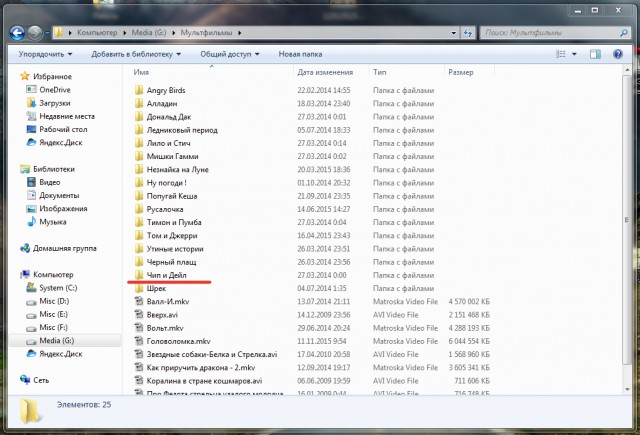Image resolution: width=640 pixels, height=435 pixels.
Task: Click the Алладин folder icon
Action: coord(139,103)
